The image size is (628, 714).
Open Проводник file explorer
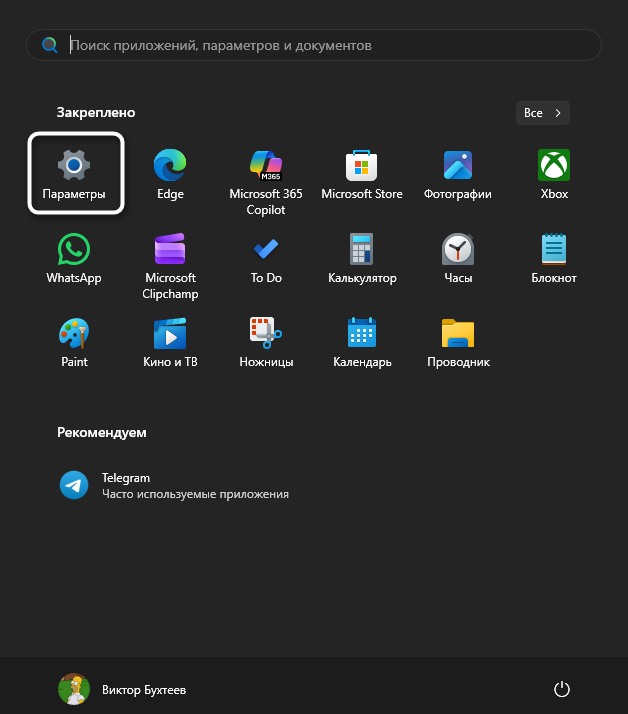pos(458,342)
